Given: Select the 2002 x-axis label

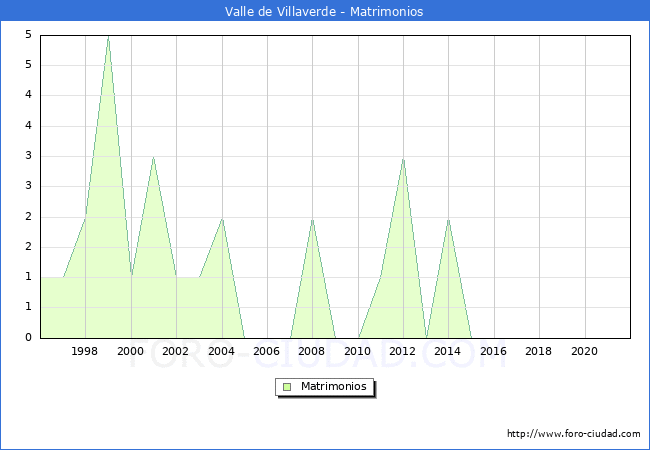Looking at the screenshot, I should coord(175,351).
